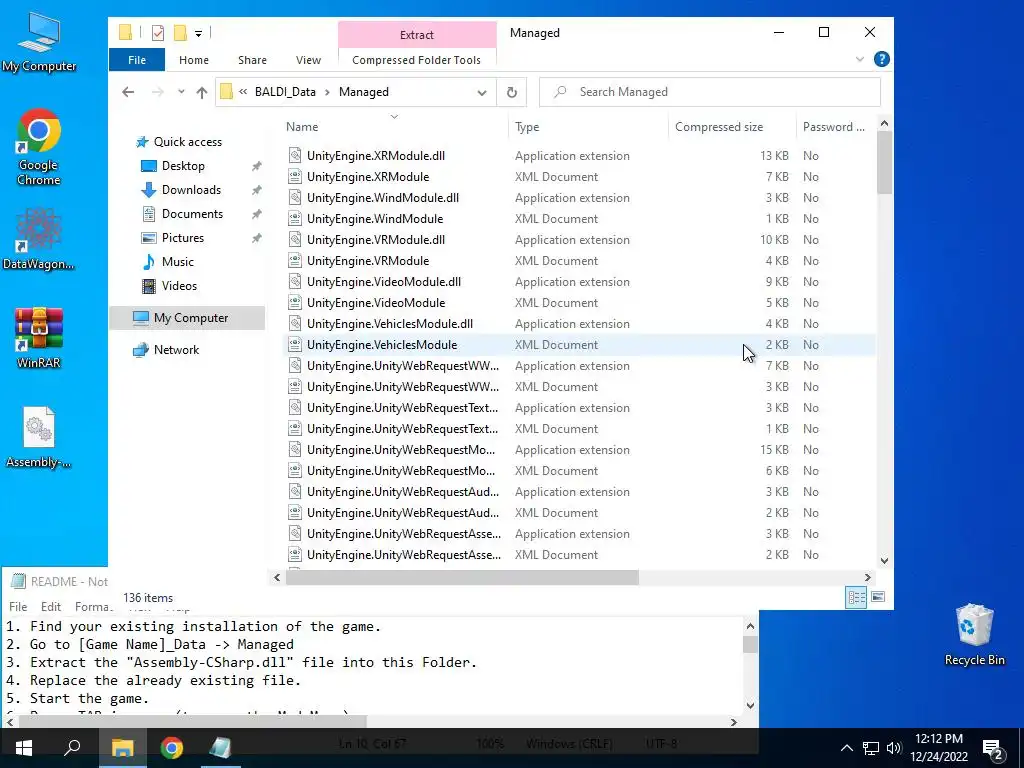1024x768 pixels.
Task: Switch to large icons view
Action: click(x=878, y=597)
